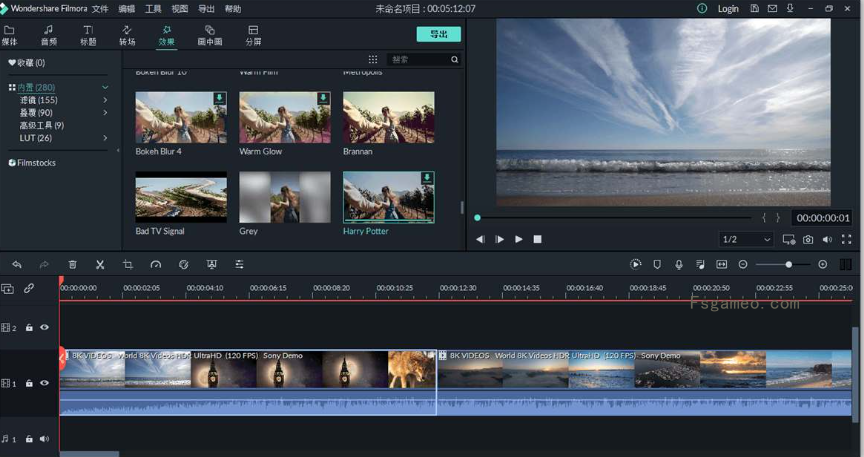This screenshot has height=457, width=864.
Task: Open the 工具 menu
Action: (153, 9)
